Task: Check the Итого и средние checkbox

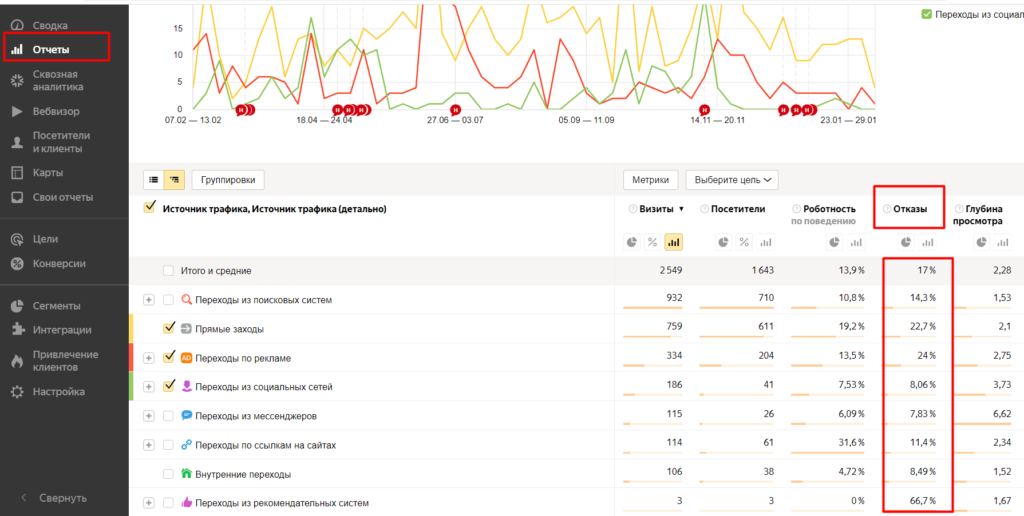Action: tap(168, 271)
